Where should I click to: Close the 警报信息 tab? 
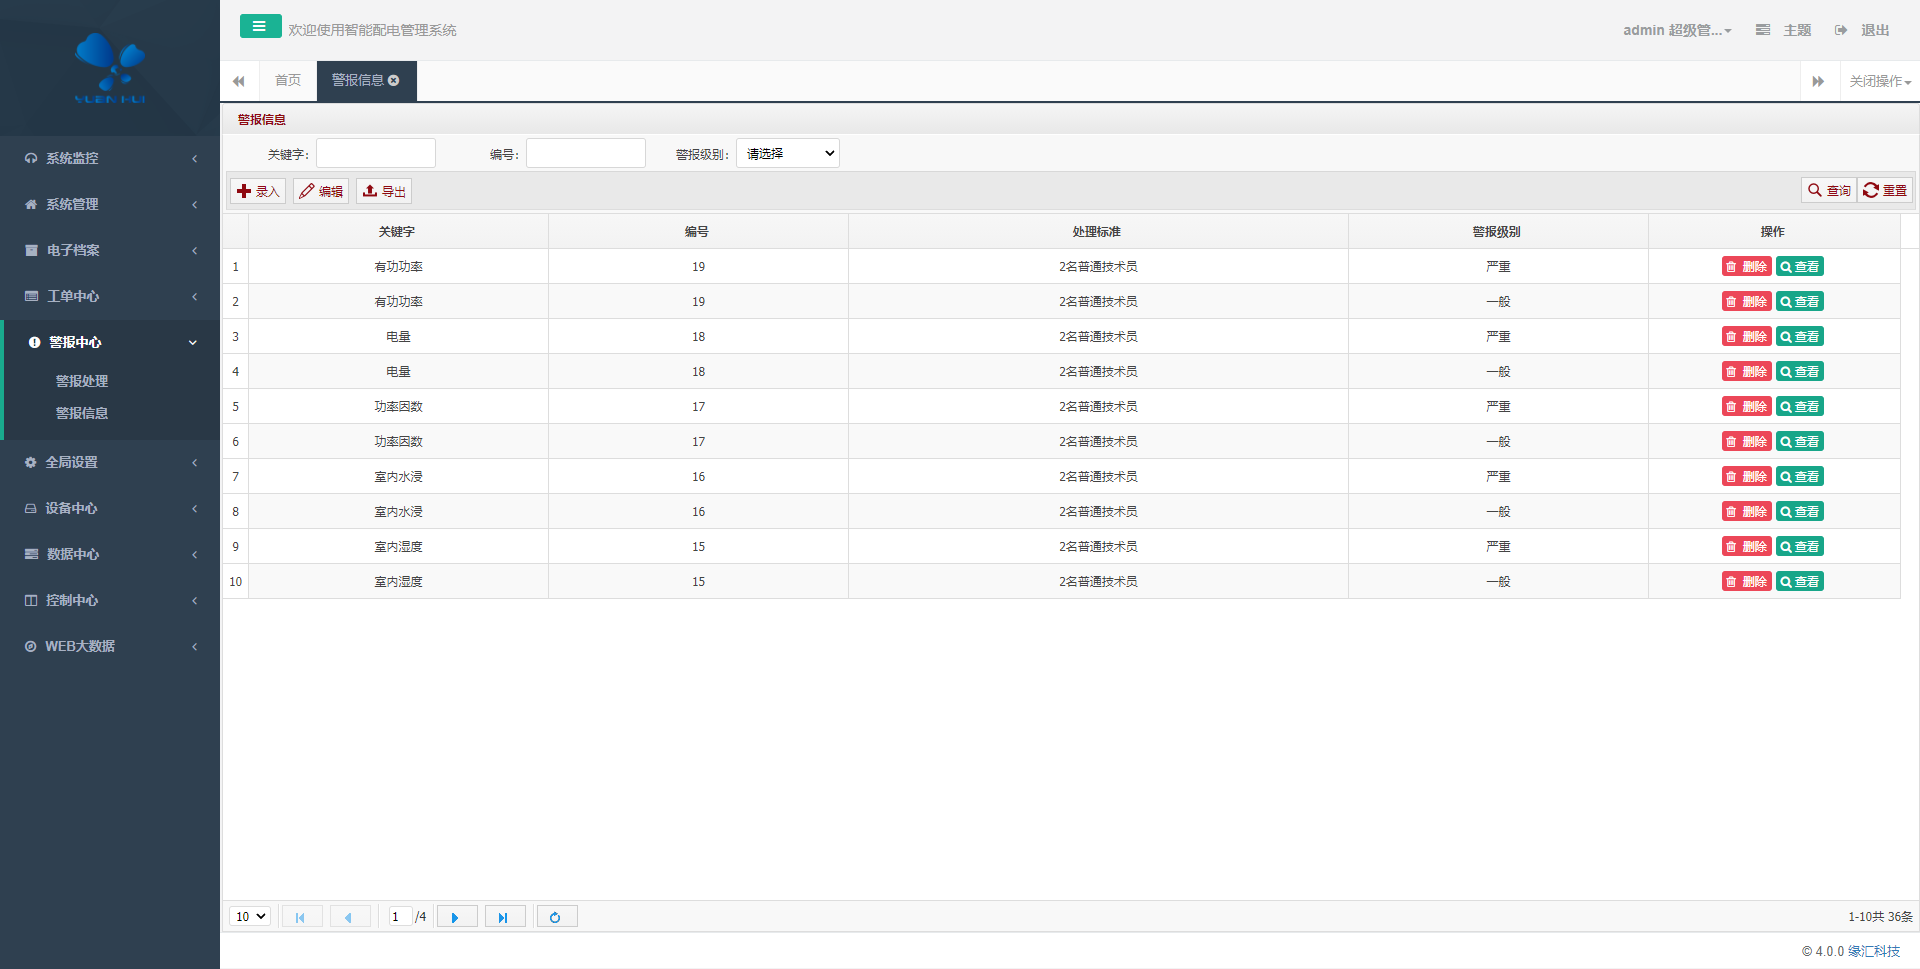click(394, 81)
